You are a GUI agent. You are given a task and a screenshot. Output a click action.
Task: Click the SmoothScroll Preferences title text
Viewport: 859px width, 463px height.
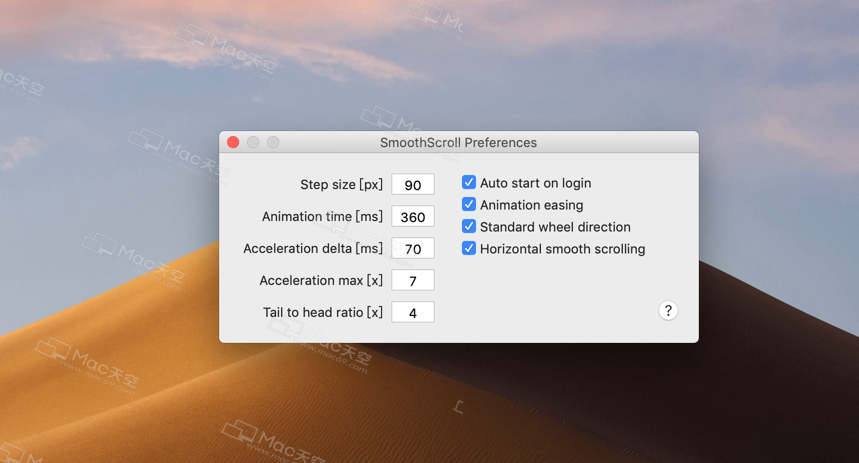[x=459, y=142]
